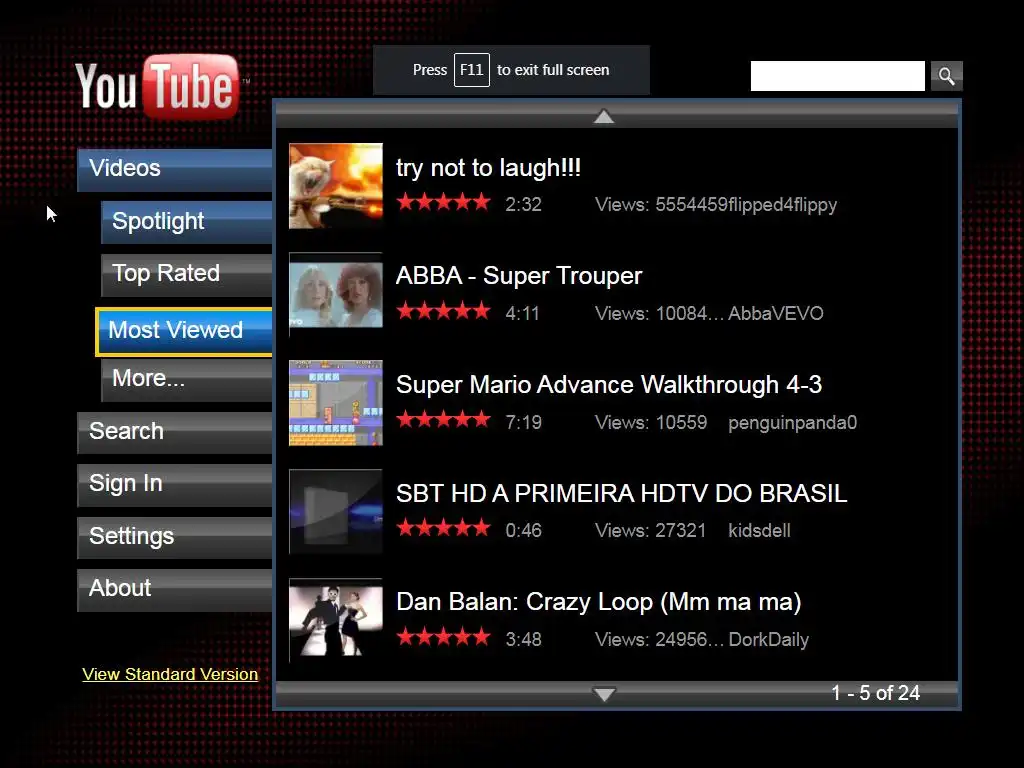Image resolution: width=1024 pixels, height=768 pixels.
Task: Click the YouTube logo
Action: point(159,88)
